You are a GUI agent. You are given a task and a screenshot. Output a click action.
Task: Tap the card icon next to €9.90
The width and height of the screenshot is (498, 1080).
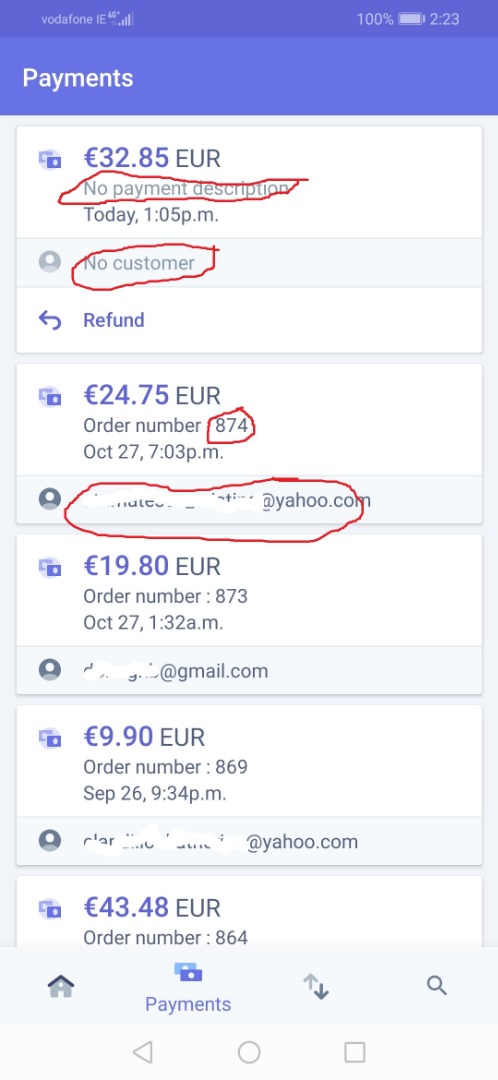click(50, 738)
